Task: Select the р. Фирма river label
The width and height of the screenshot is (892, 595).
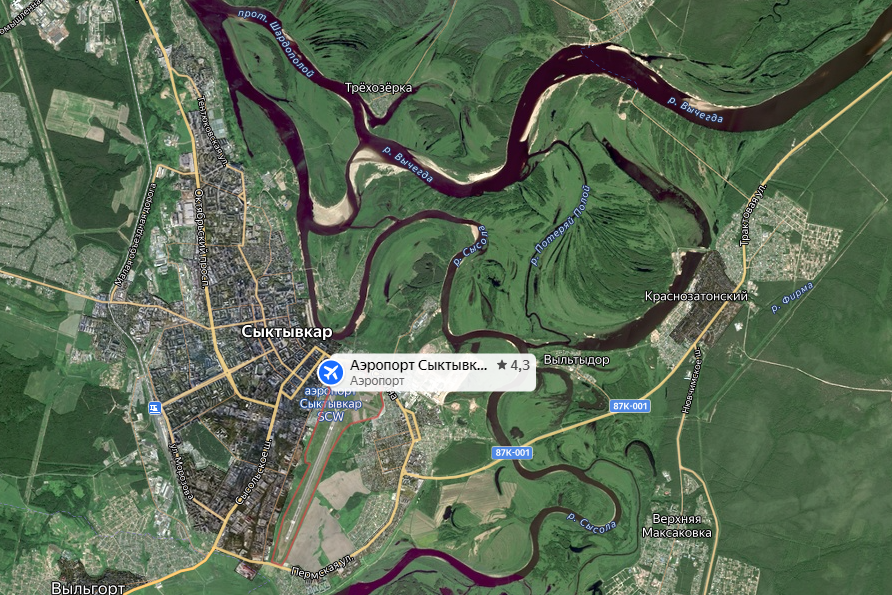Action: [792, 298]
